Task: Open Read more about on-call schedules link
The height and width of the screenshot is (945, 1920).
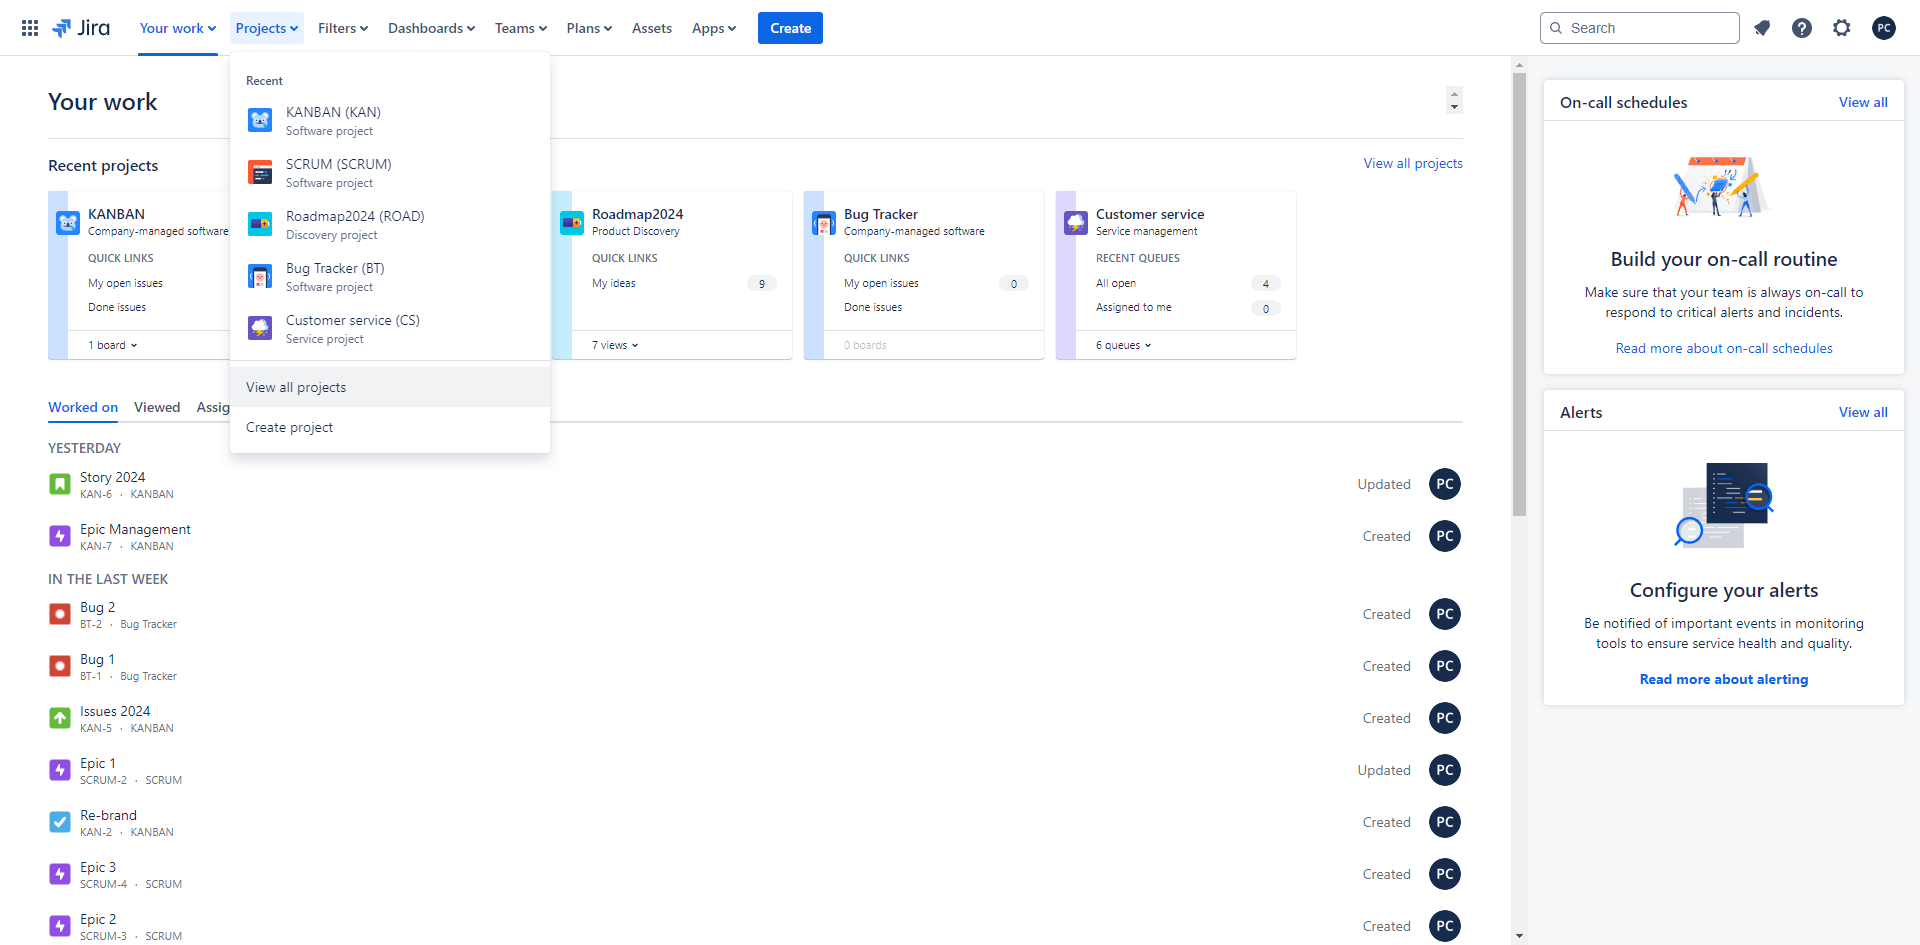Action: 1724,348
